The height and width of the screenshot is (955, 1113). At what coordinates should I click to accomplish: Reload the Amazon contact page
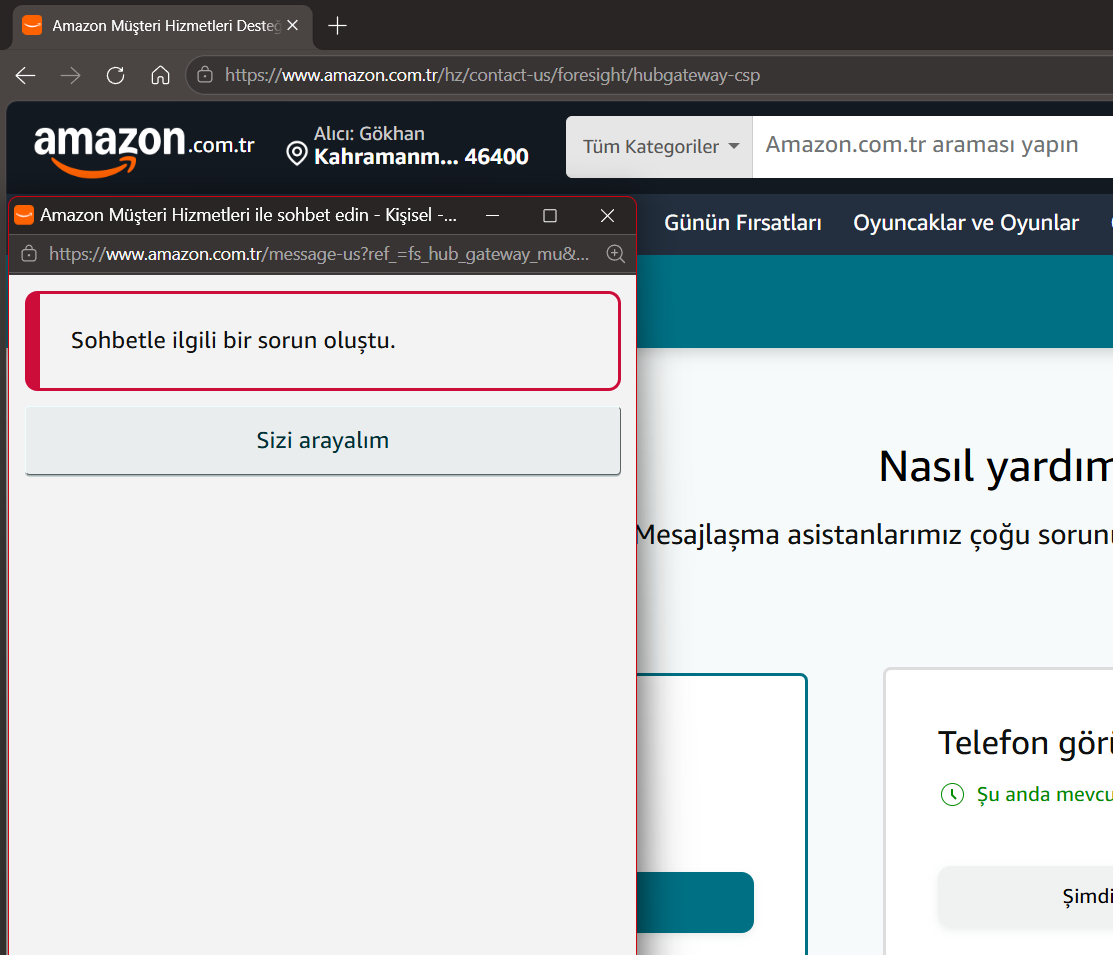click(x=116, y=75)
